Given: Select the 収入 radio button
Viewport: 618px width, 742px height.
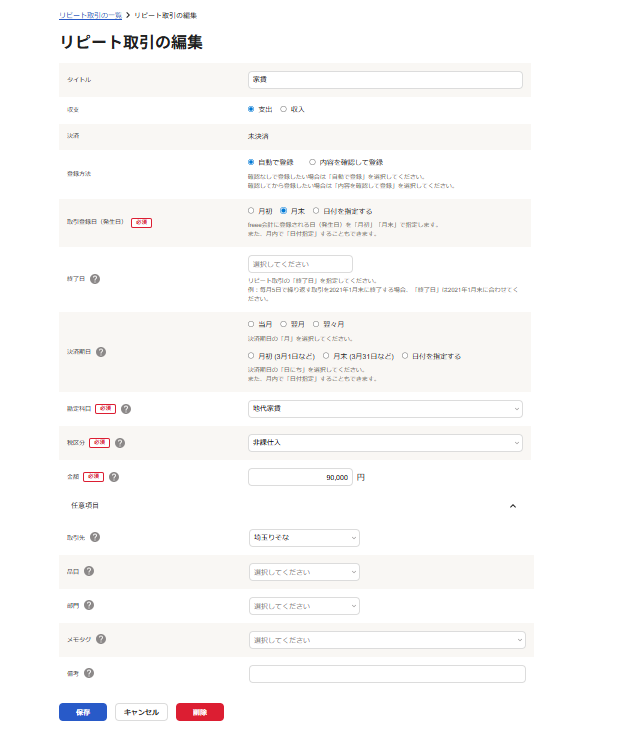Looking at the screenshot, I should point(283,109).
